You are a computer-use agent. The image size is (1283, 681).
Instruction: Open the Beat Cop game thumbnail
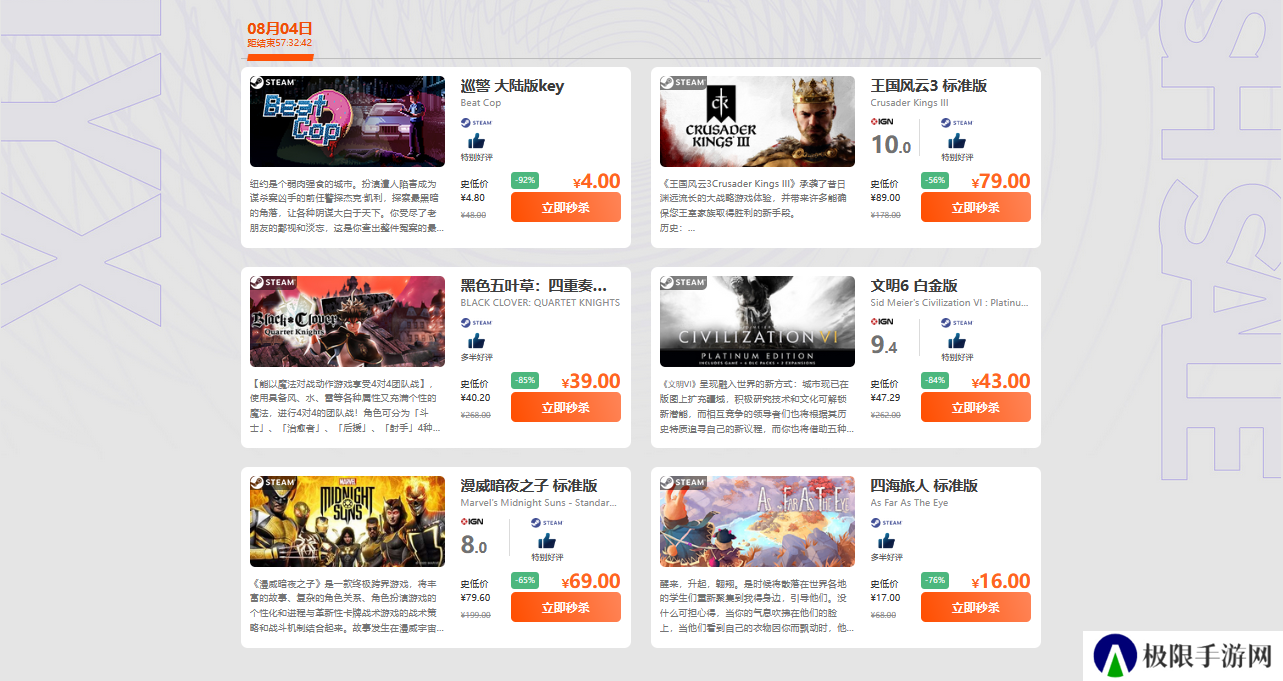coord(347,121)
